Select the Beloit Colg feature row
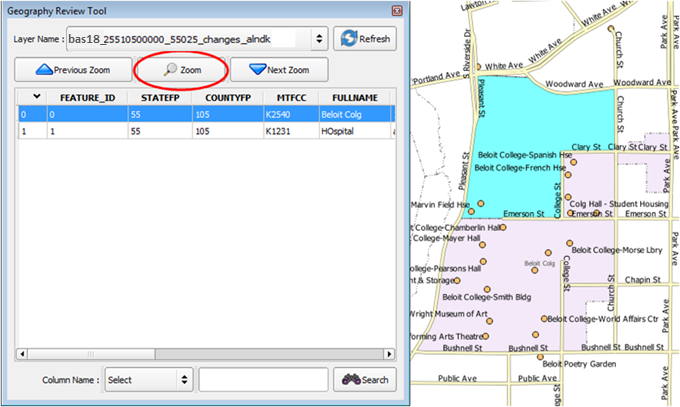Screen dimensions: 680x407 200,114
